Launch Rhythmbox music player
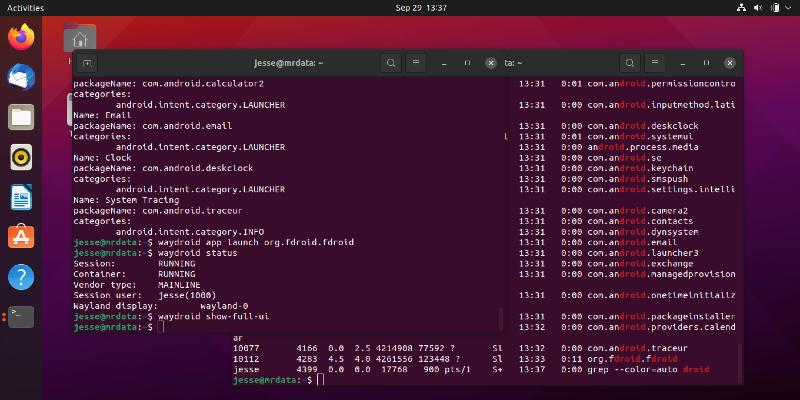800x400 pixels. (x=21, y=157)
